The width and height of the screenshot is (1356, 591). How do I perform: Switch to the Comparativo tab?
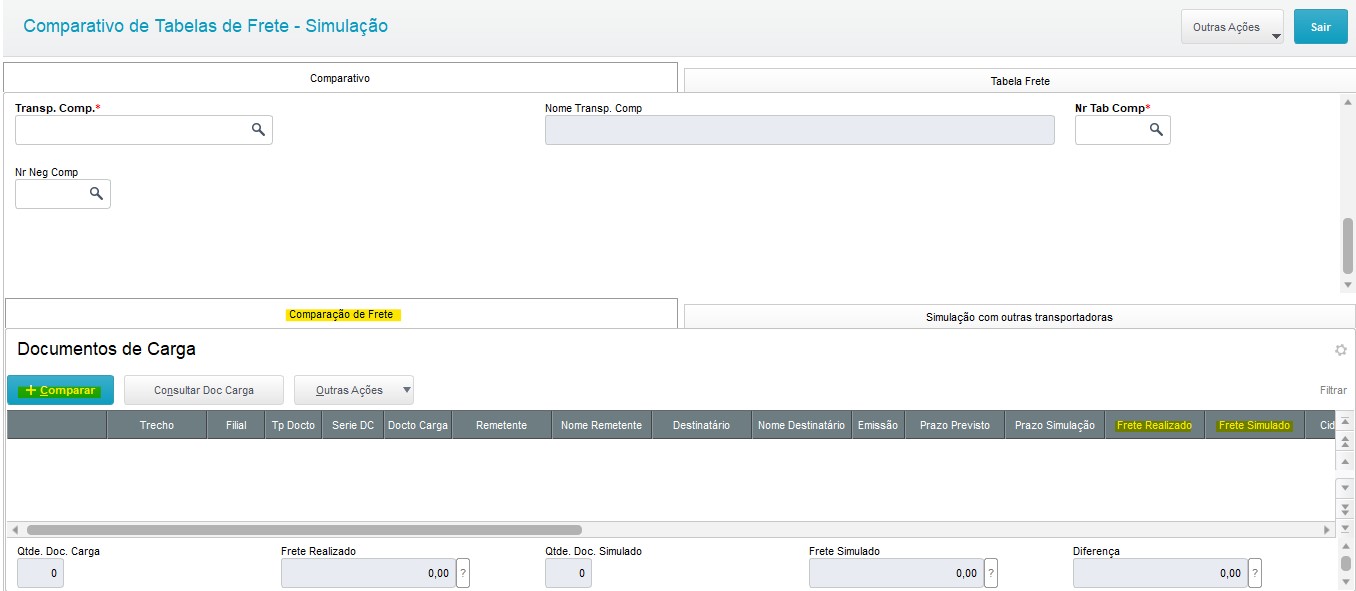(340, 78)
